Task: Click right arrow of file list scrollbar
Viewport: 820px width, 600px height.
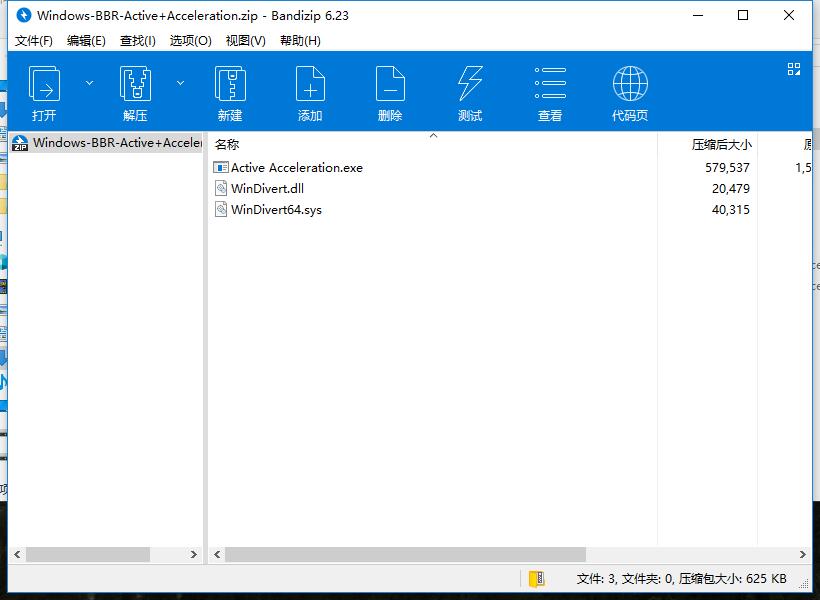Action: pyautogui.click(x=803, y=554)
